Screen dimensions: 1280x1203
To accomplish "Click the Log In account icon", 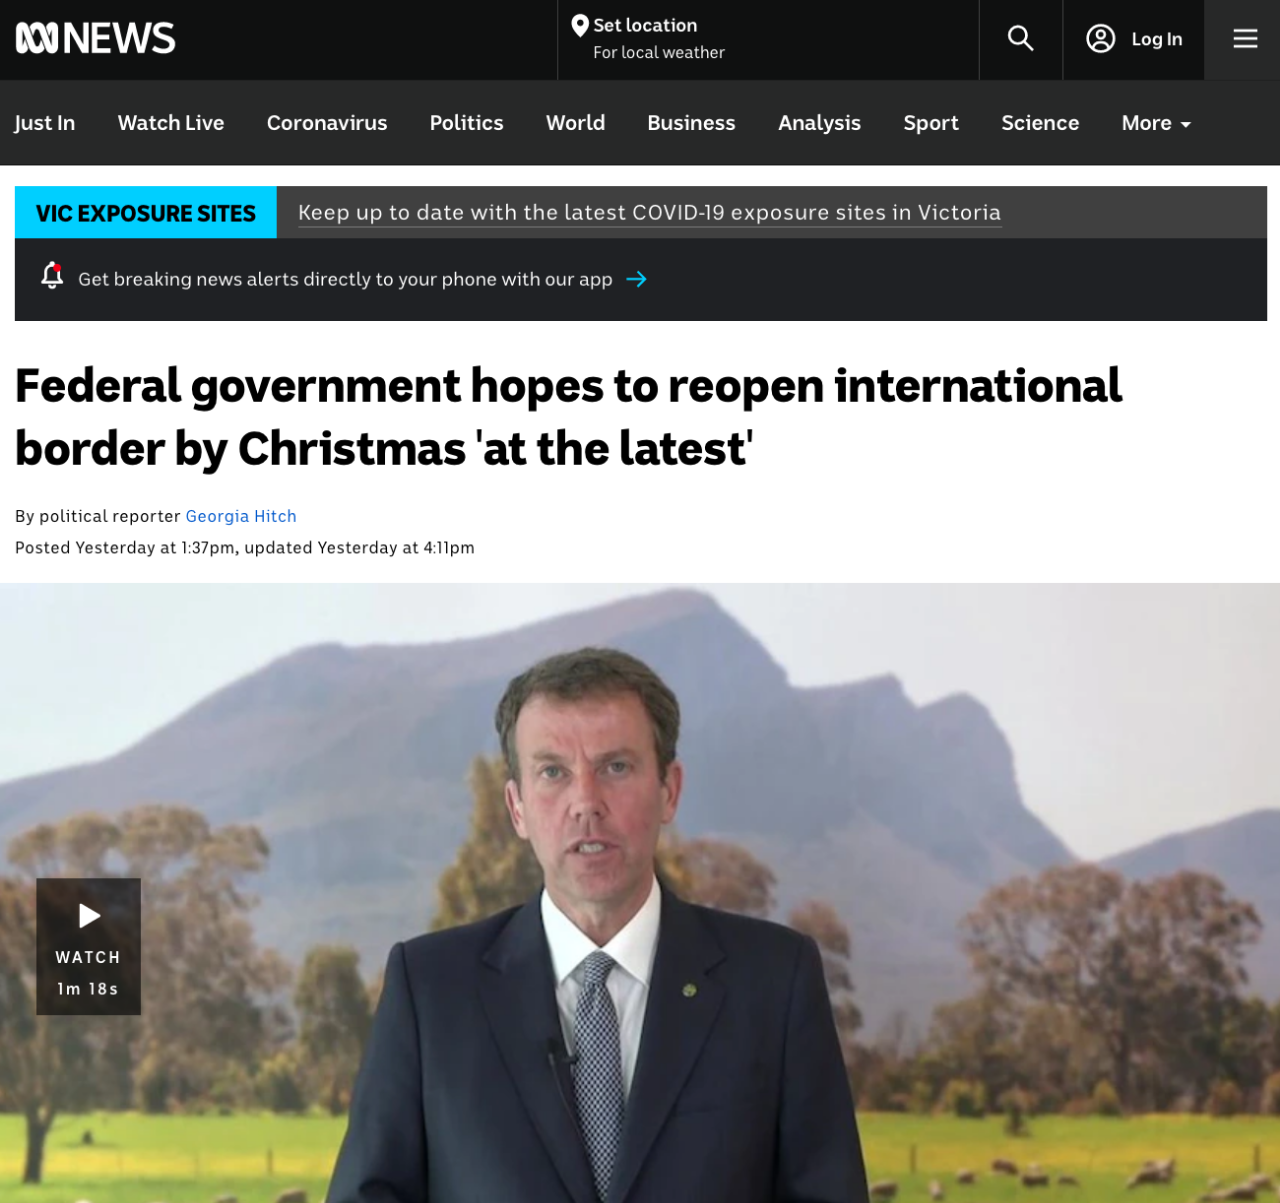I will [1100, 39].
